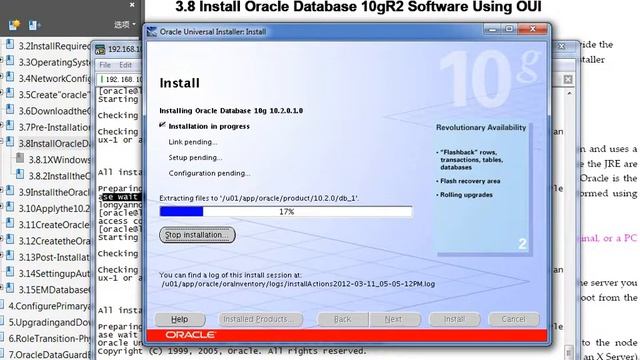The width and height of the screenshot is (640, 360).
Task: Click the 'Revolutionary Availability' panel heading
Action: (481, 127)
